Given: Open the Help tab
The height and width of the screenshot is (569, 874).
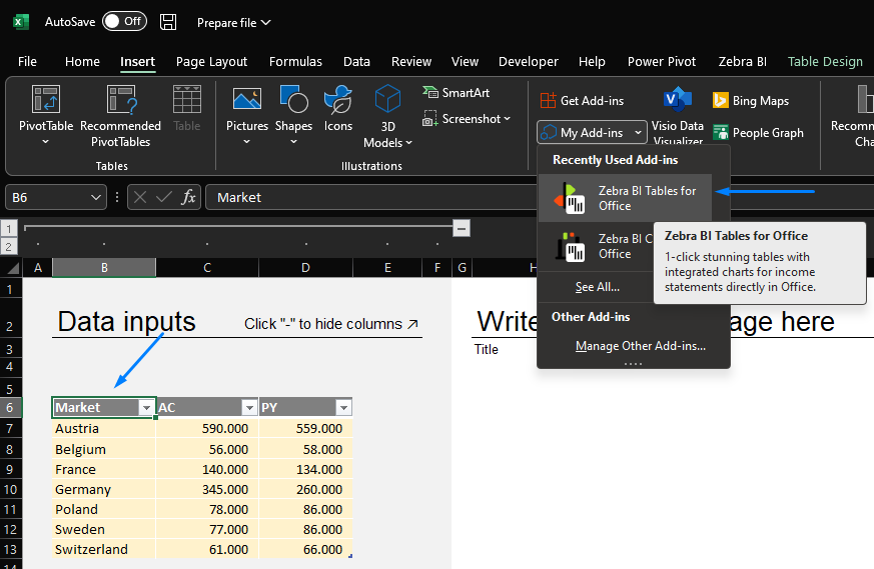Looking at the screenshot, I should click(591, 61).
